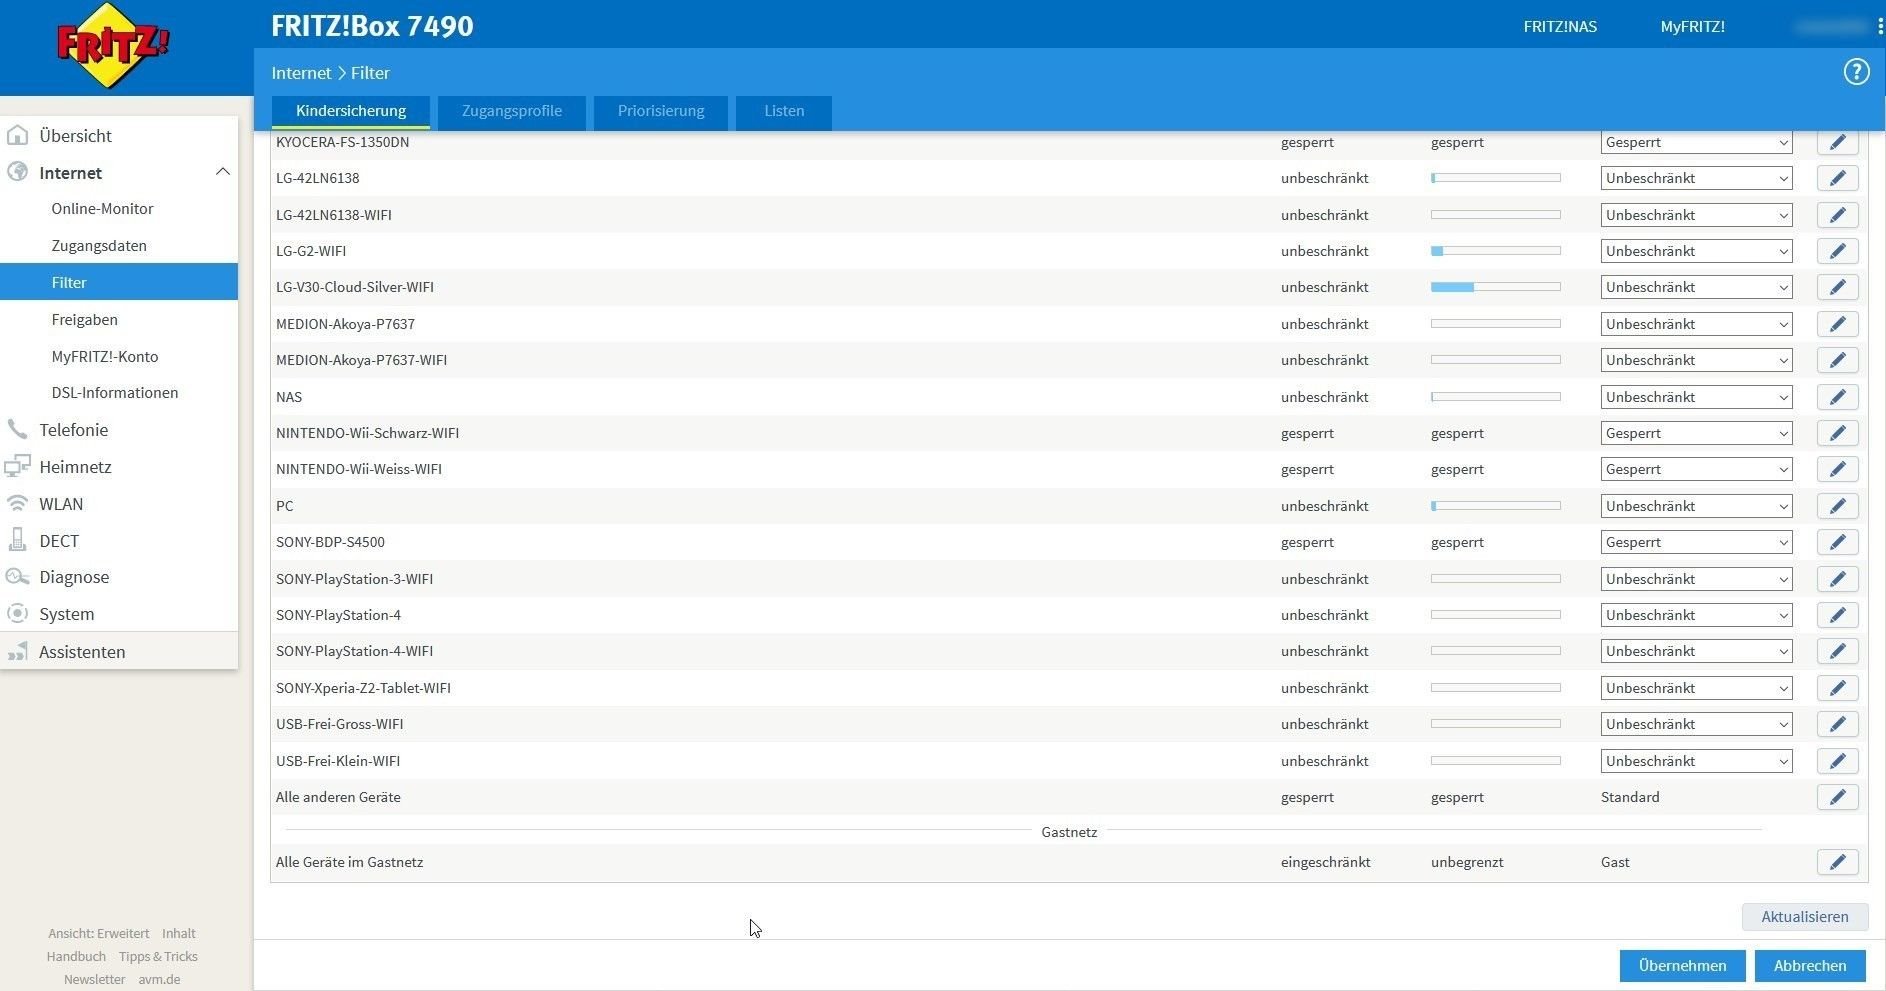Open the avm.de footer link
This screenshot has width=1886, height=991.
tap(159, 980)
